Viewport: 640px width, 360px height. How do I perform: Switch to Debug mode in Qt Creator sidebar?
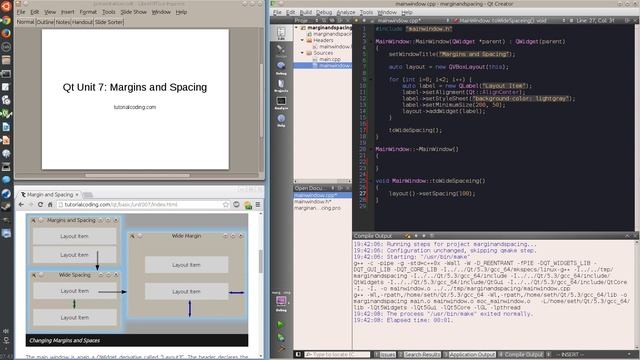281,68
